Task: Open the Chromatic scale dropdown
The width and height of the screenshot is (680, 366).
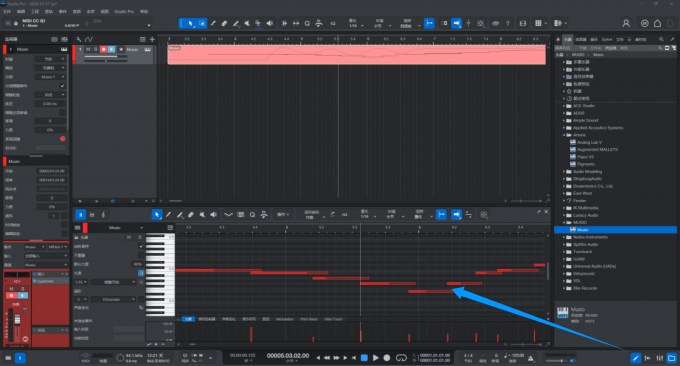Action: pos(113,300)
